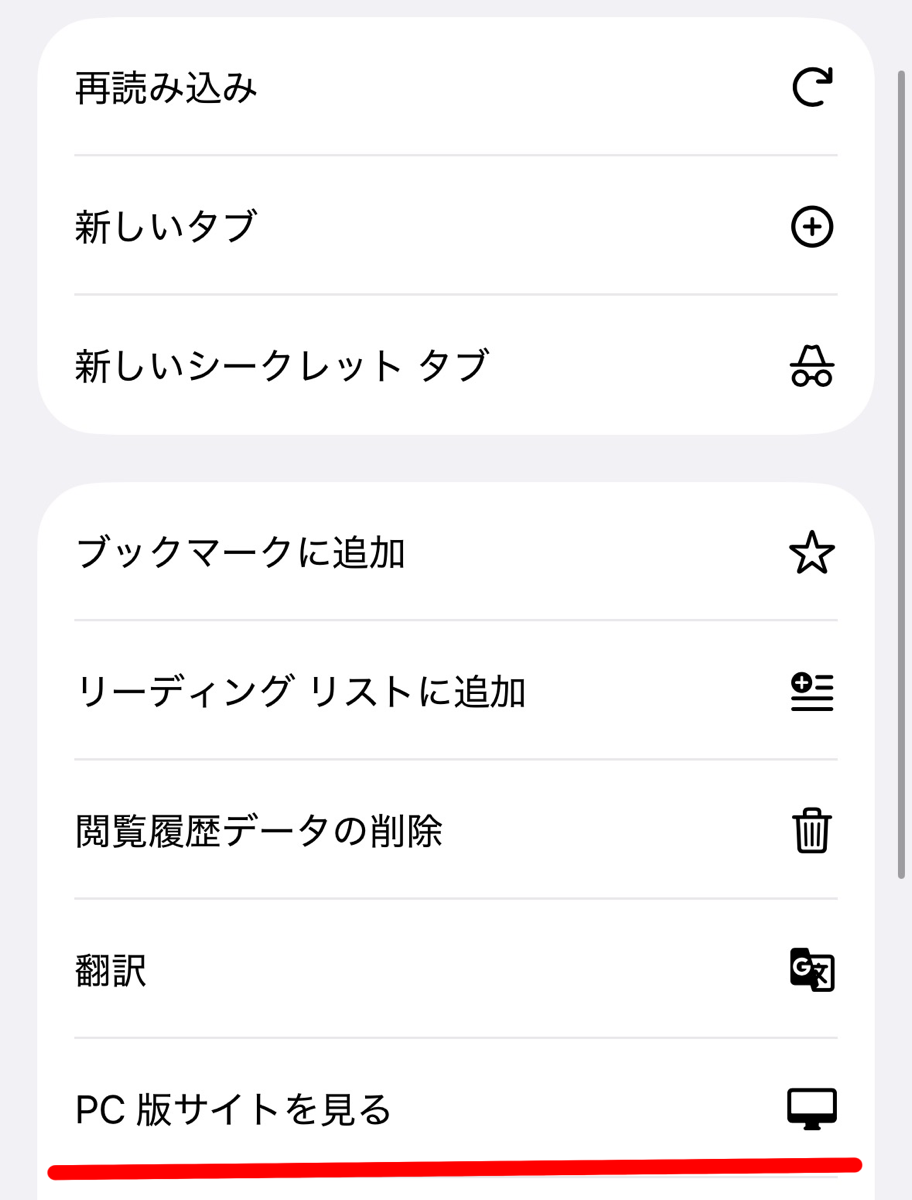Choose the 翻訳 menu label
This screenshot has height=1200, width=912.
click(111, 971)
